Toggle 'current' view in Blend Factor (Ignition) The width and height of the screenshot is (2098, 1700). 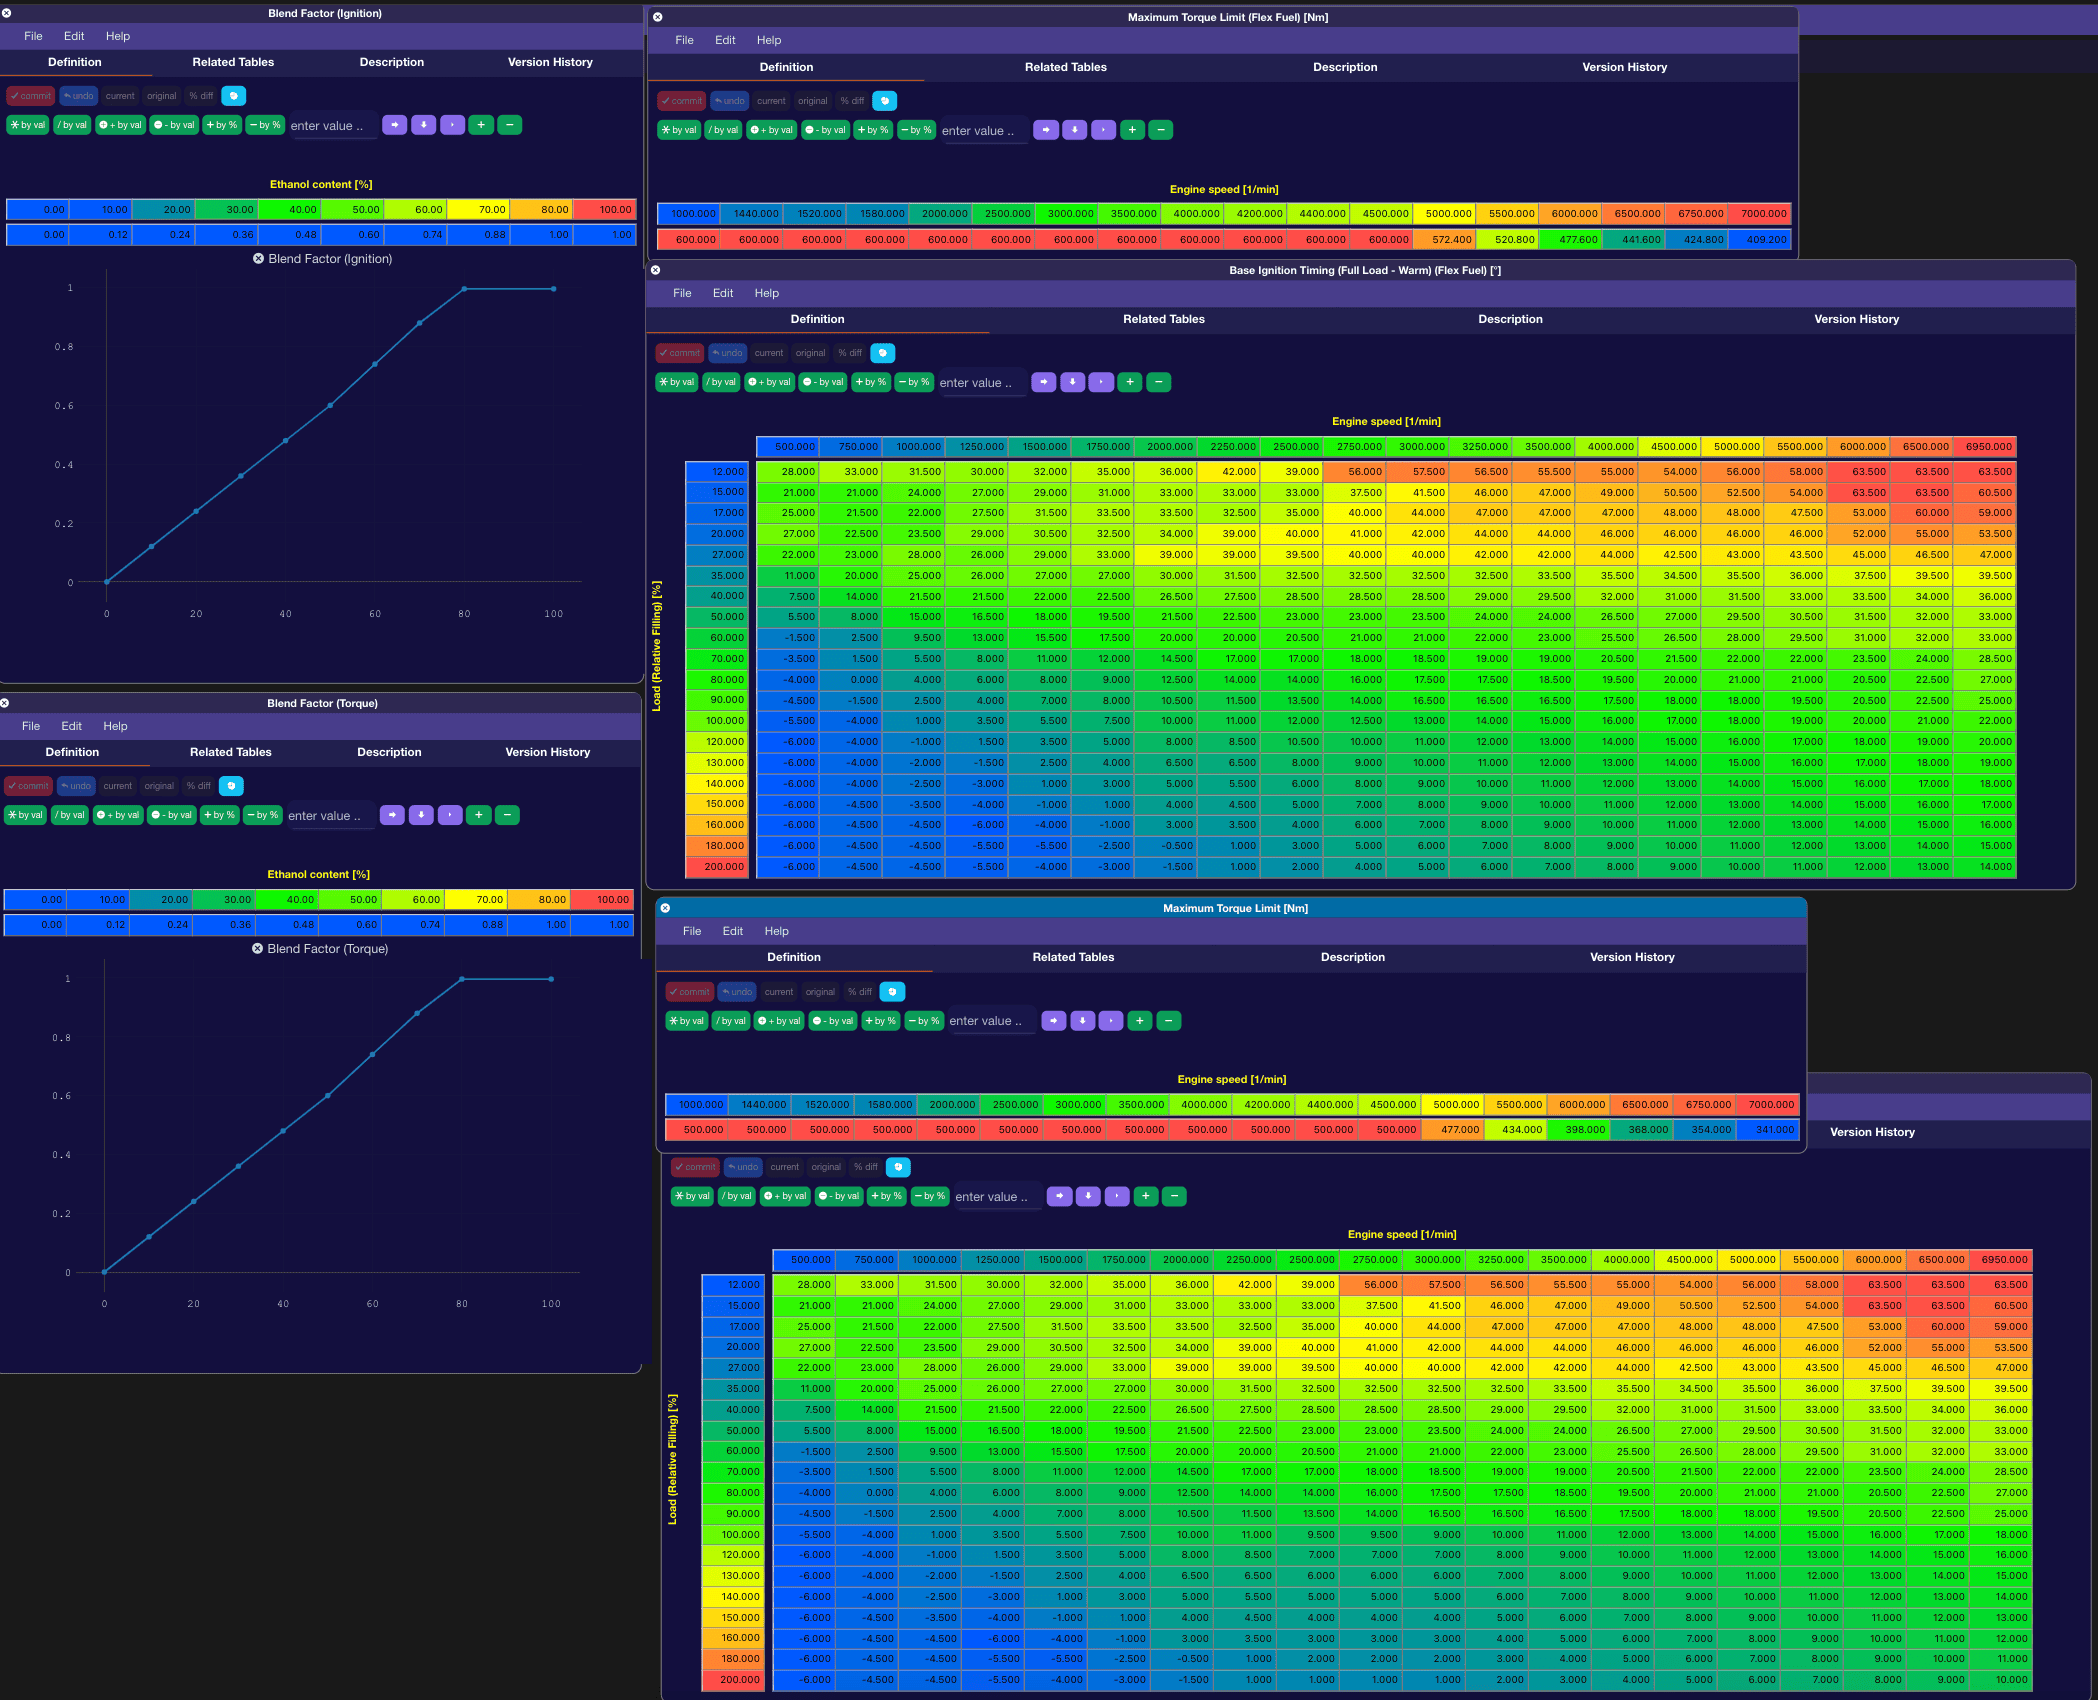[120, 96]
